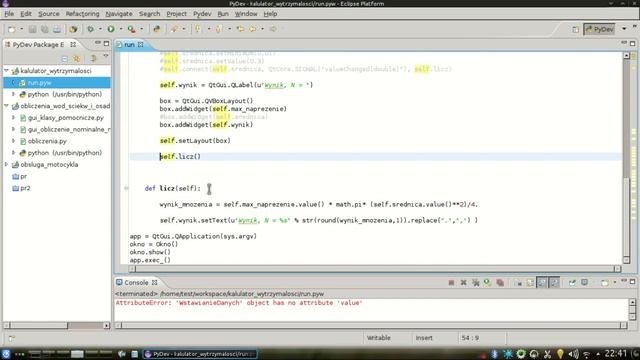Click Bluetooth icon in system tray
Viewport: 640px width, 360px height.
(495, 354)
